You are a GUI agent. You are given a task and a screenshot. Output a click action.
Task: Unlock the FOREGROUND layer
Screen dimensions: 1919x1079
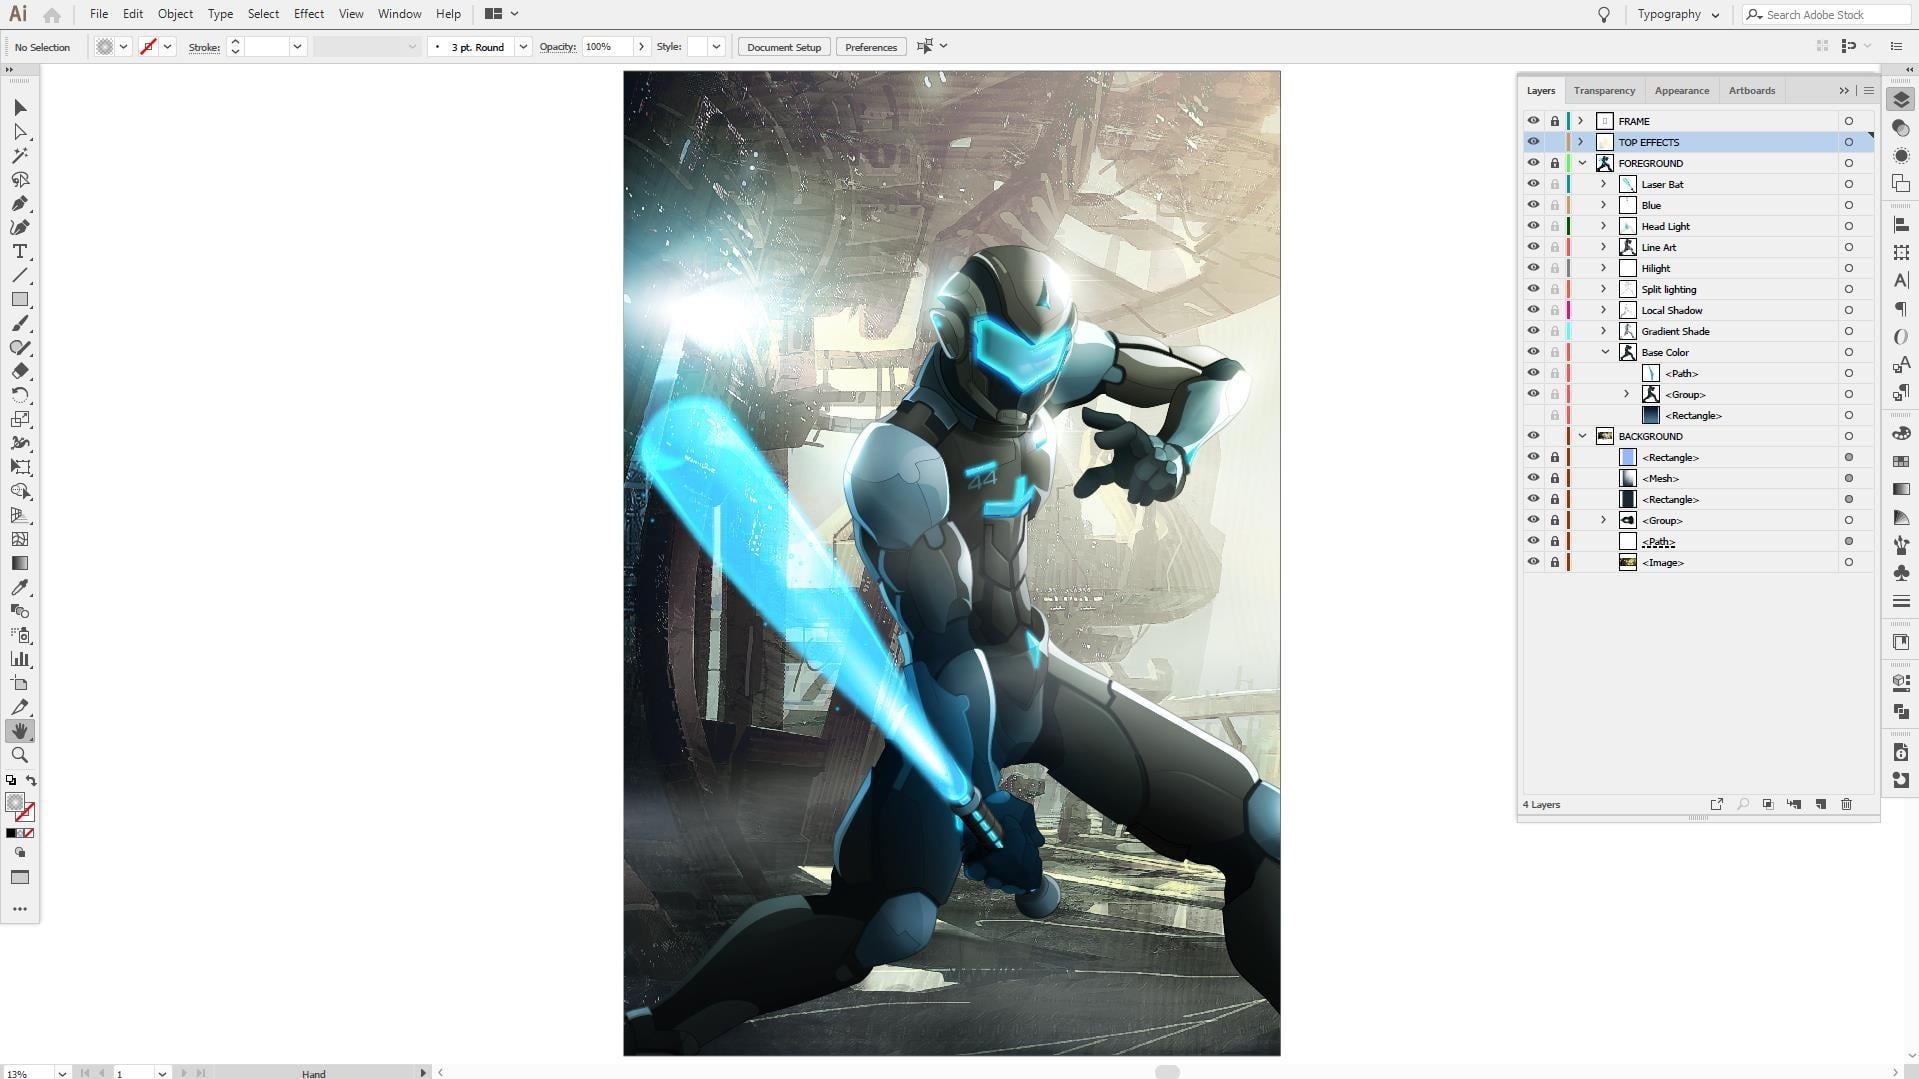coord(1555,163)
